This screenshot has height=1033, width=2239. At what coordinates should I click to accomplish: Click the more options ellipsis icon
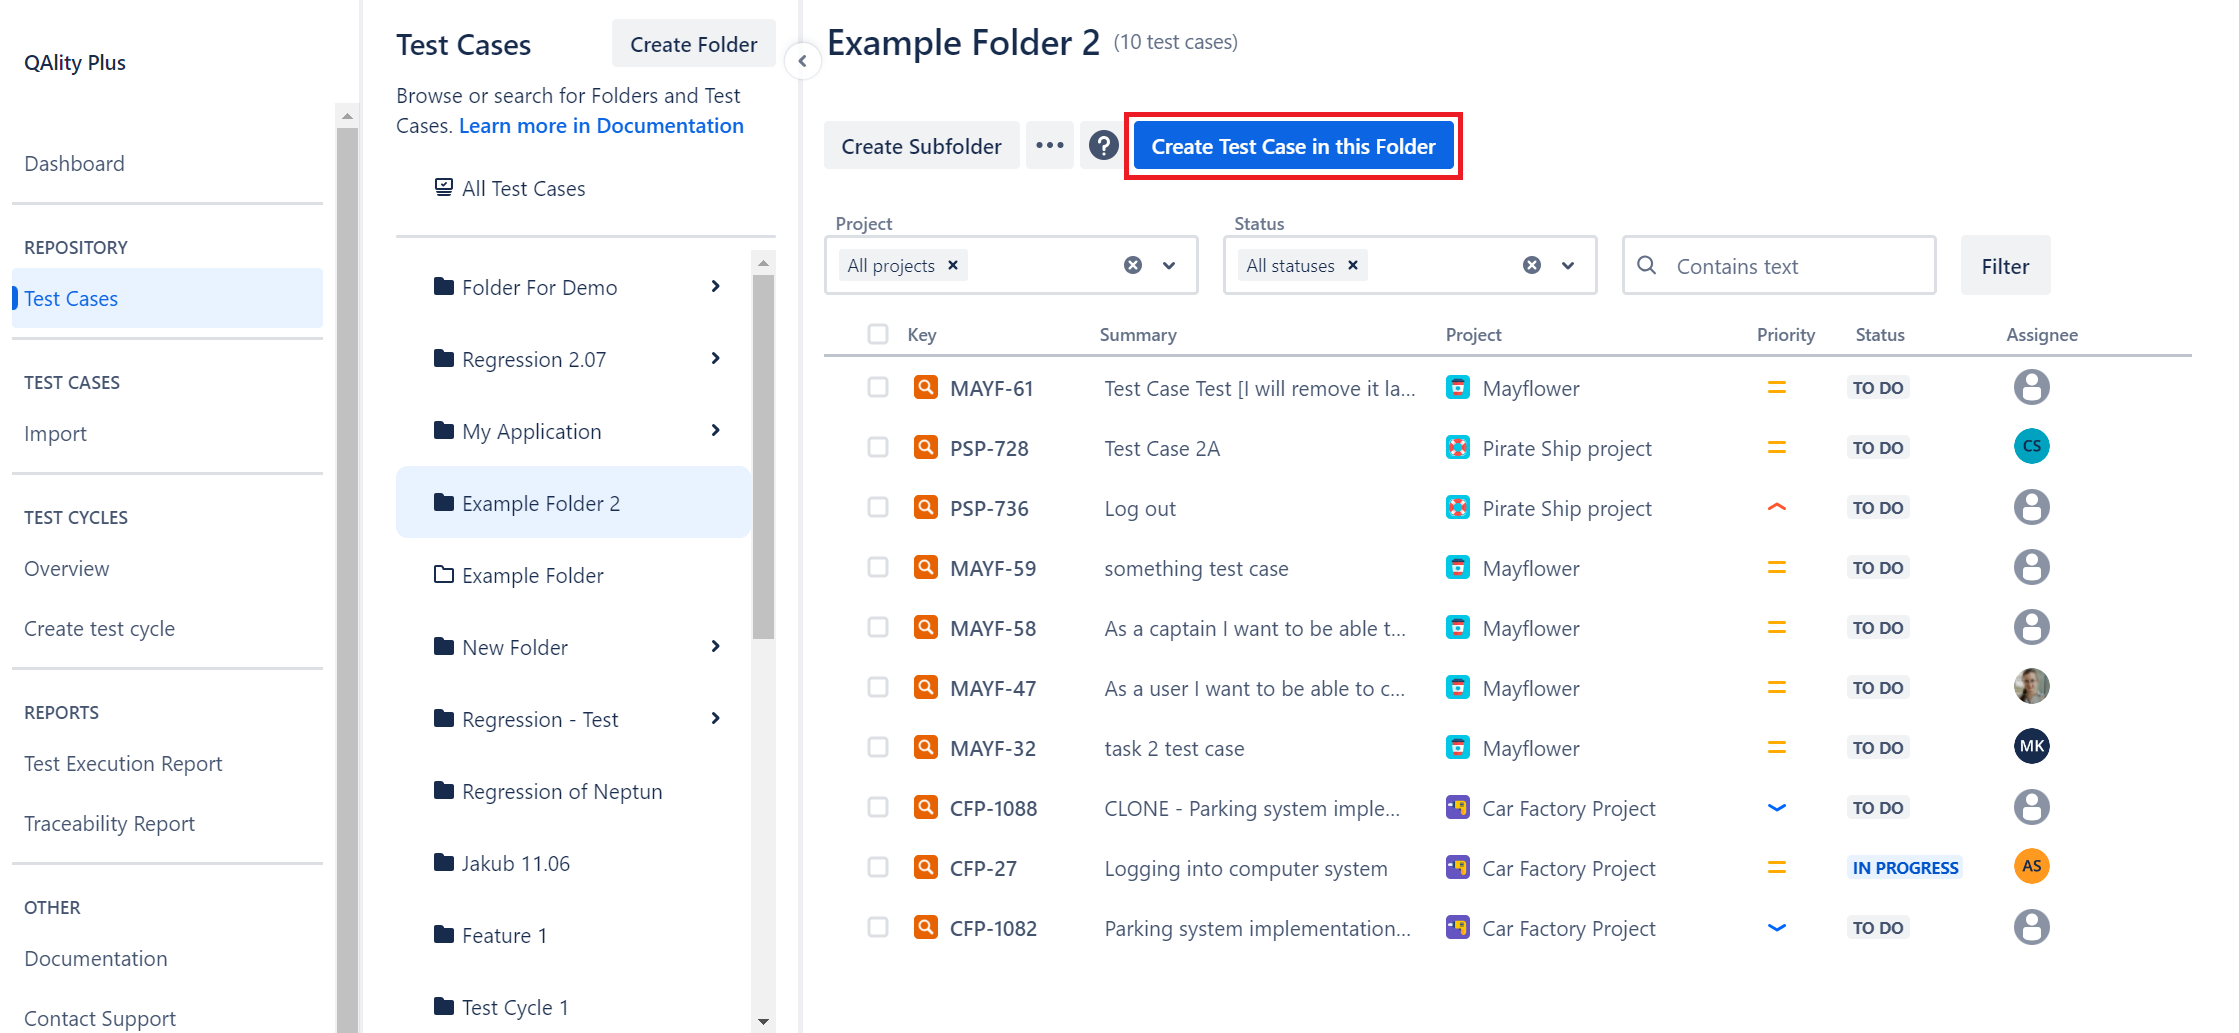(x=1050, y=145)
